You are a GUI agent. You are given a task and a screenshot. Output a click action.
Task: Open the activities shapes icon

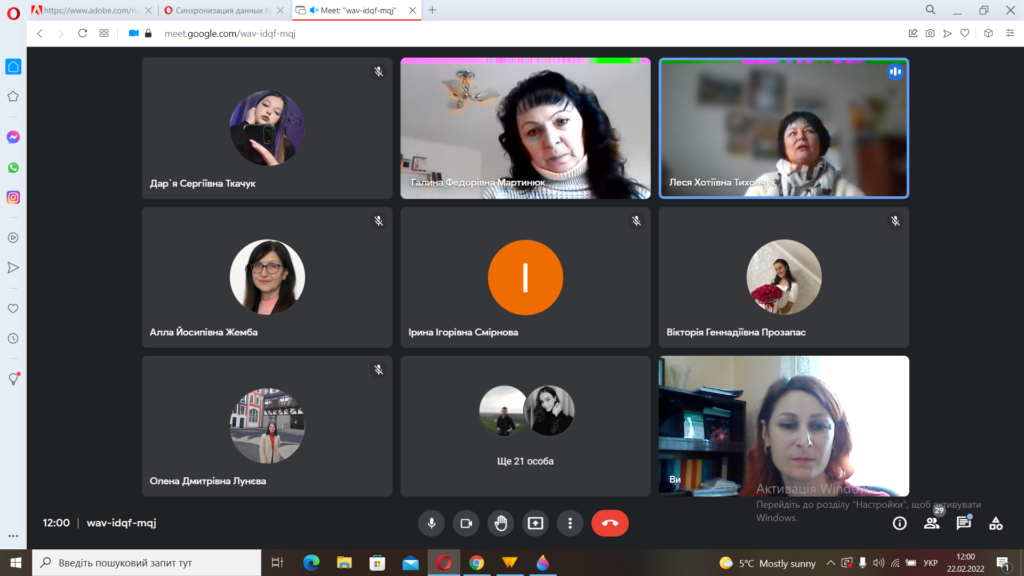coord(995,523)
